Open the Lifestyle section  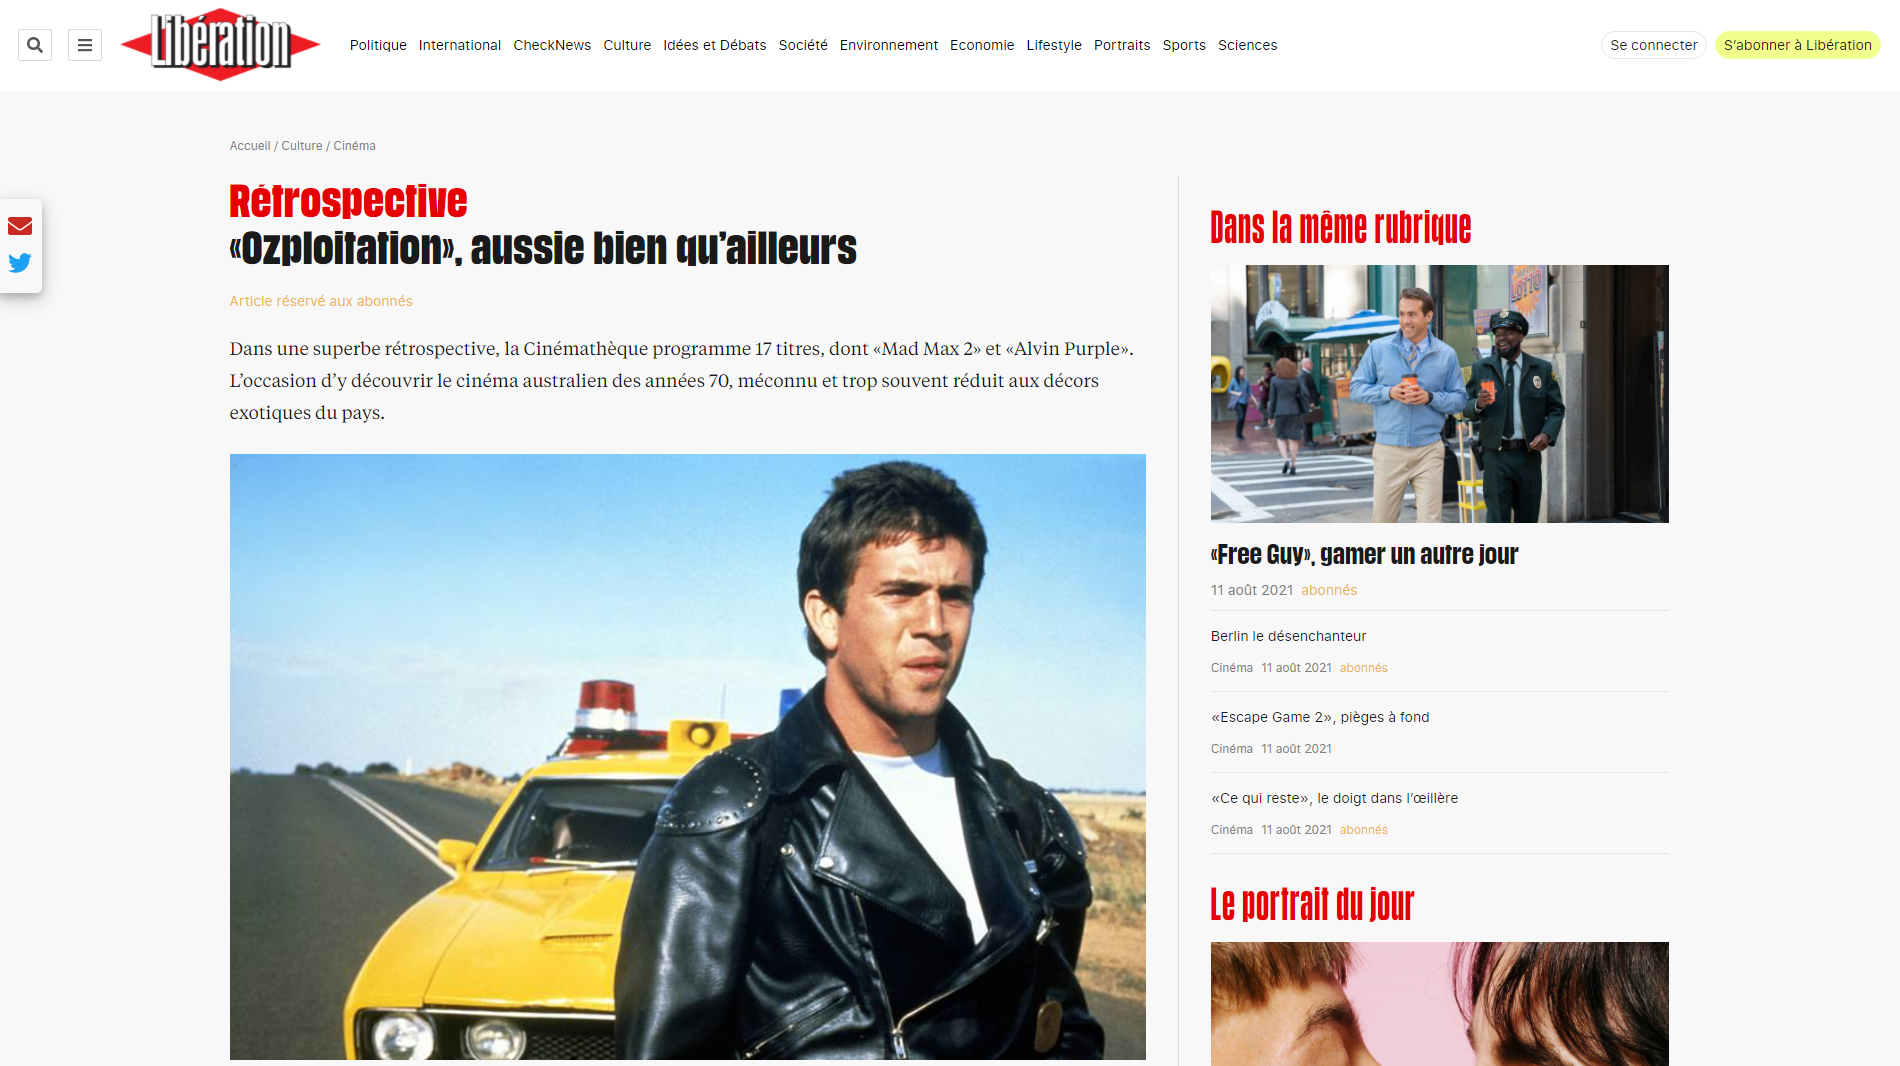point(1054,45)
